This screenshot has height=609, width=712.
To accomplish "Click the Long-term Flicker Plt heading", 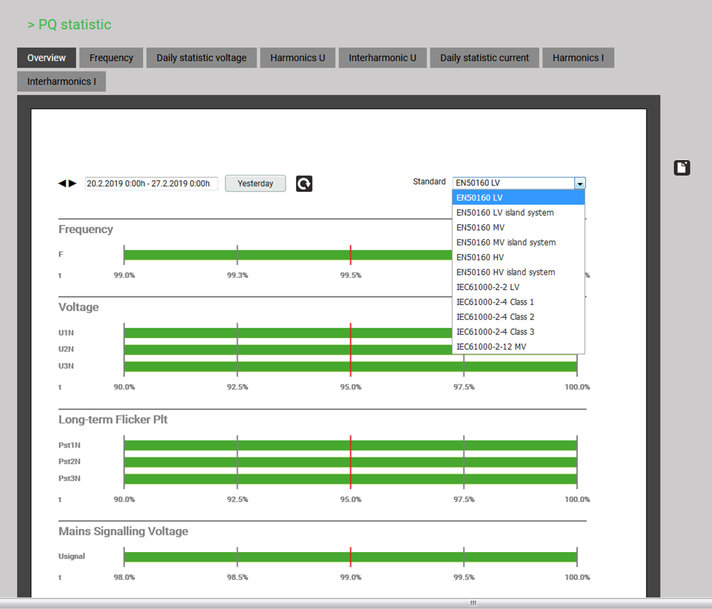I will [x=113, y=419].
